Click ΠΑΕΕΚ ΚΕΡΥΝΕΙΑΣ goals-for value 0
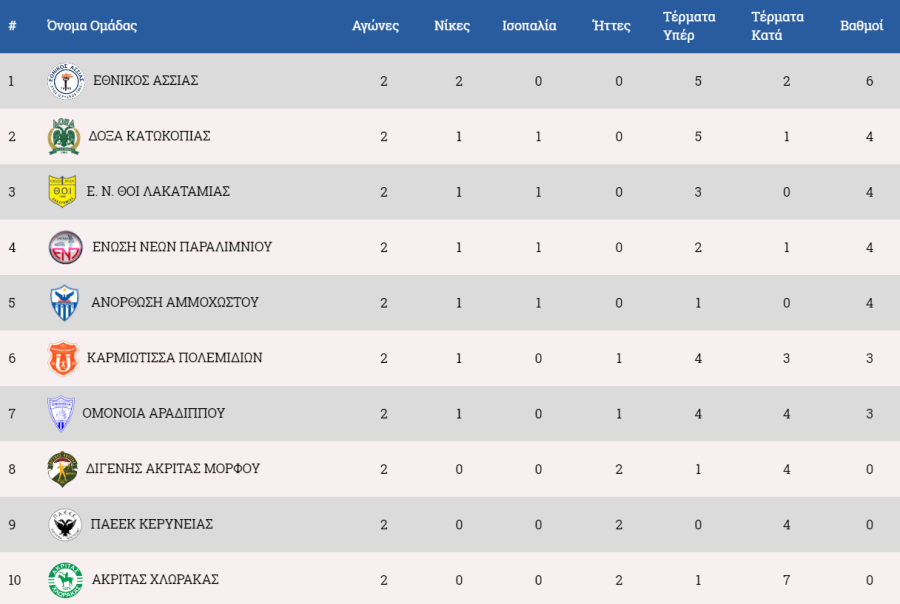The width and height of the screenshot is (900, 604). coord(698,525)
